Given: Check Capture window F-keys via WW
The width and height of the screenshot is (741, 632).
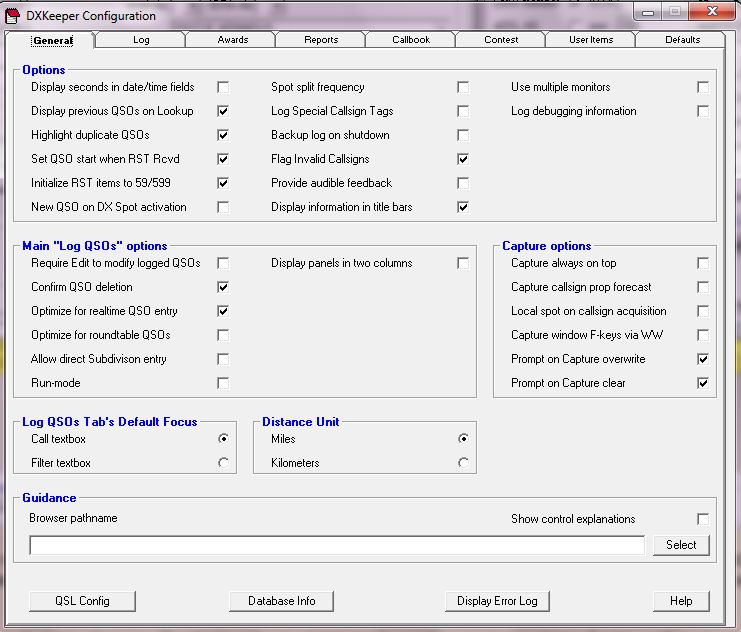Looking at the screenshot, I should click(x=703, y=335).
